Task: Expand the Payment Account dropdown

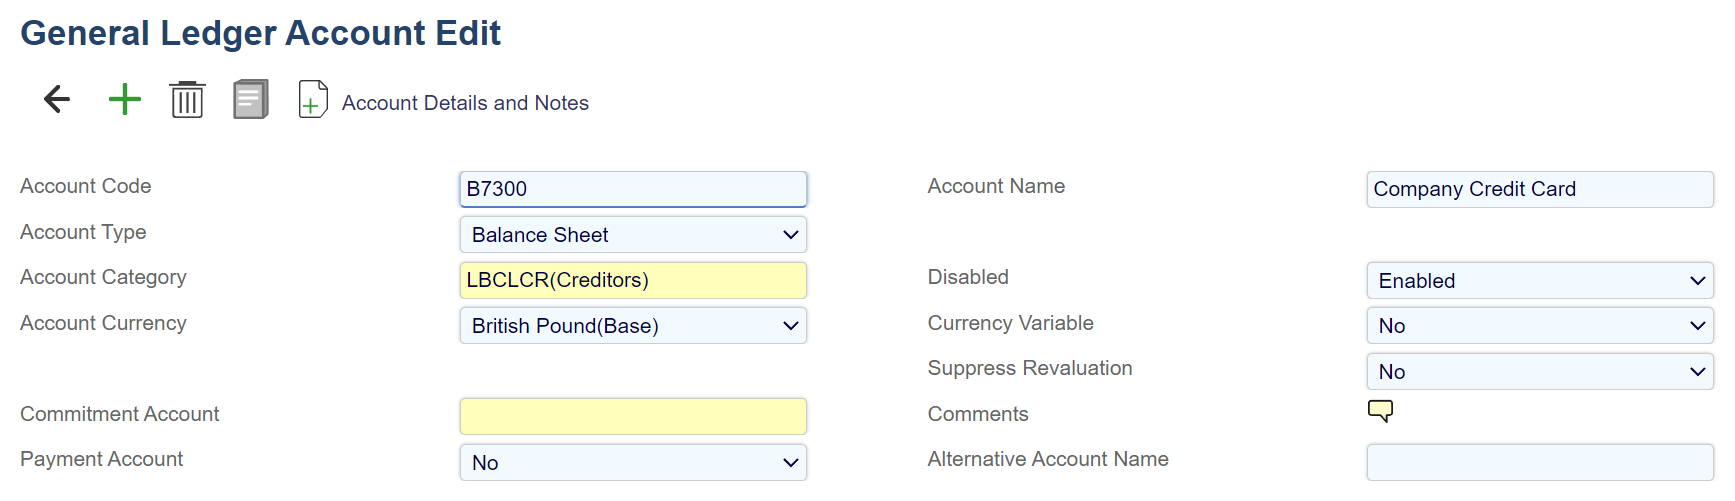Action: (x=633, y=463)
